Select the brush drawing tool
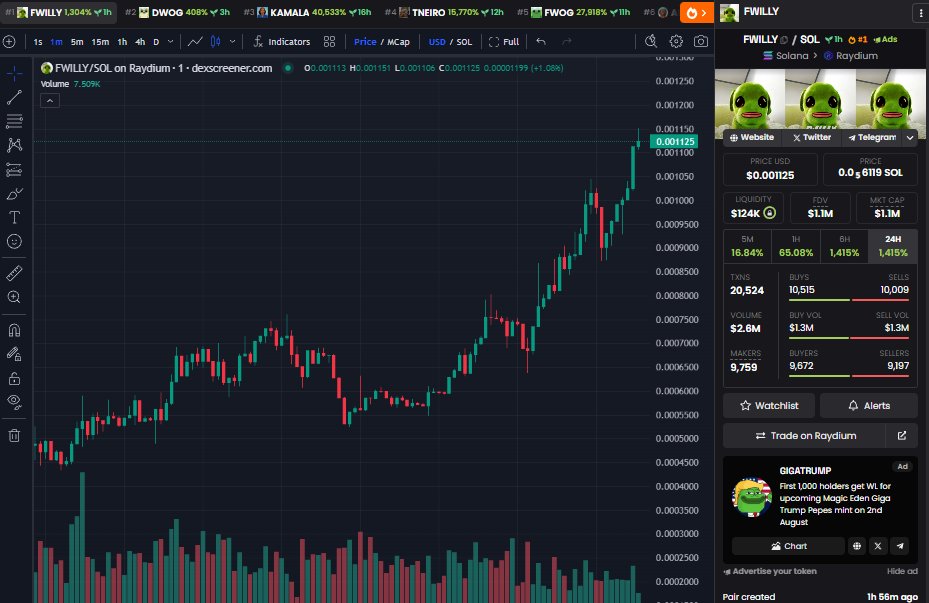 coord(14,194)
